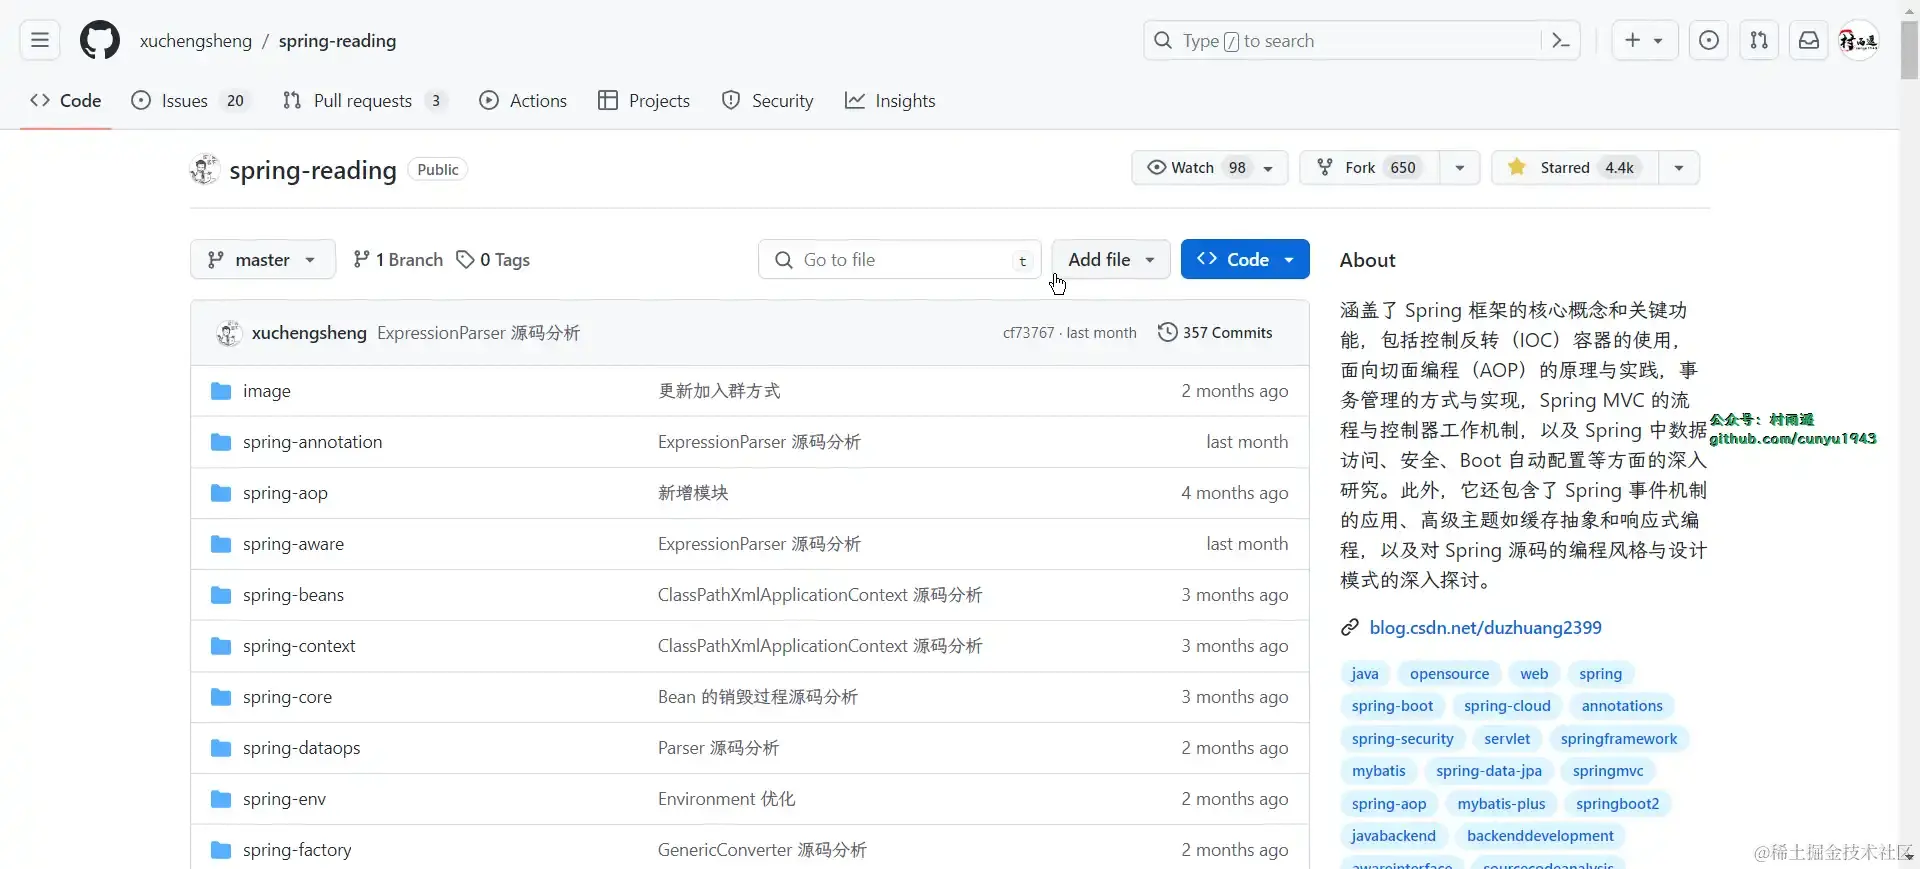Open the Pull requests tab

(364, 100)
